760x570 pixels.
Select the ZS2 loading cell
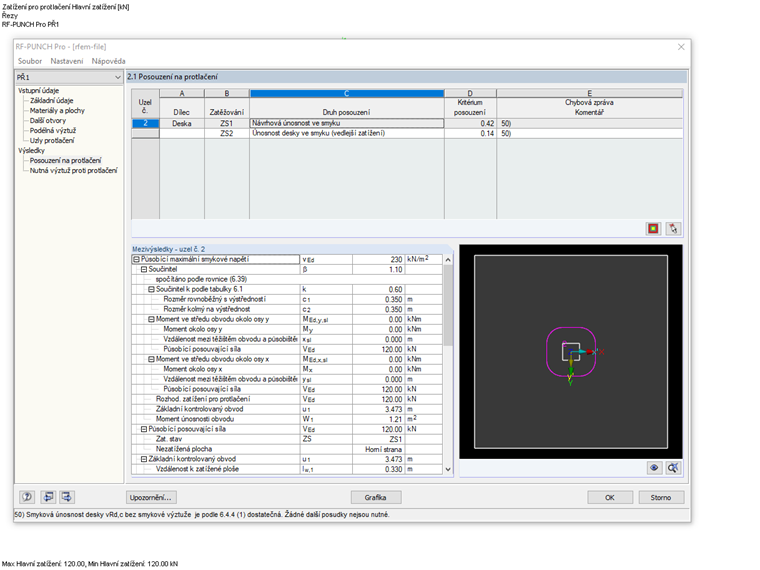click(227, 133)
